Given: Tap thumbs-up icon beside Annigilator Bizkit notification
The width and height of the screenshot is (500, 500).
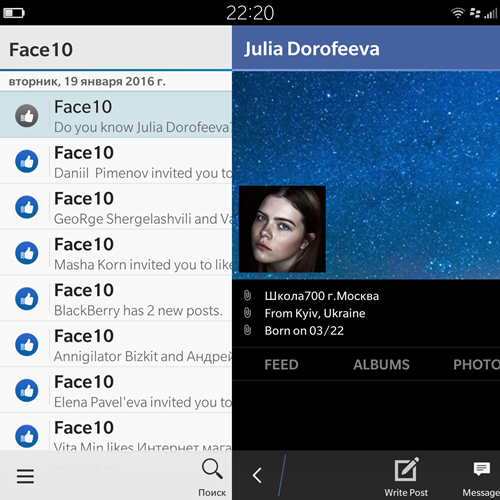Looking at the screenshot, I should (x=27, y=345).
